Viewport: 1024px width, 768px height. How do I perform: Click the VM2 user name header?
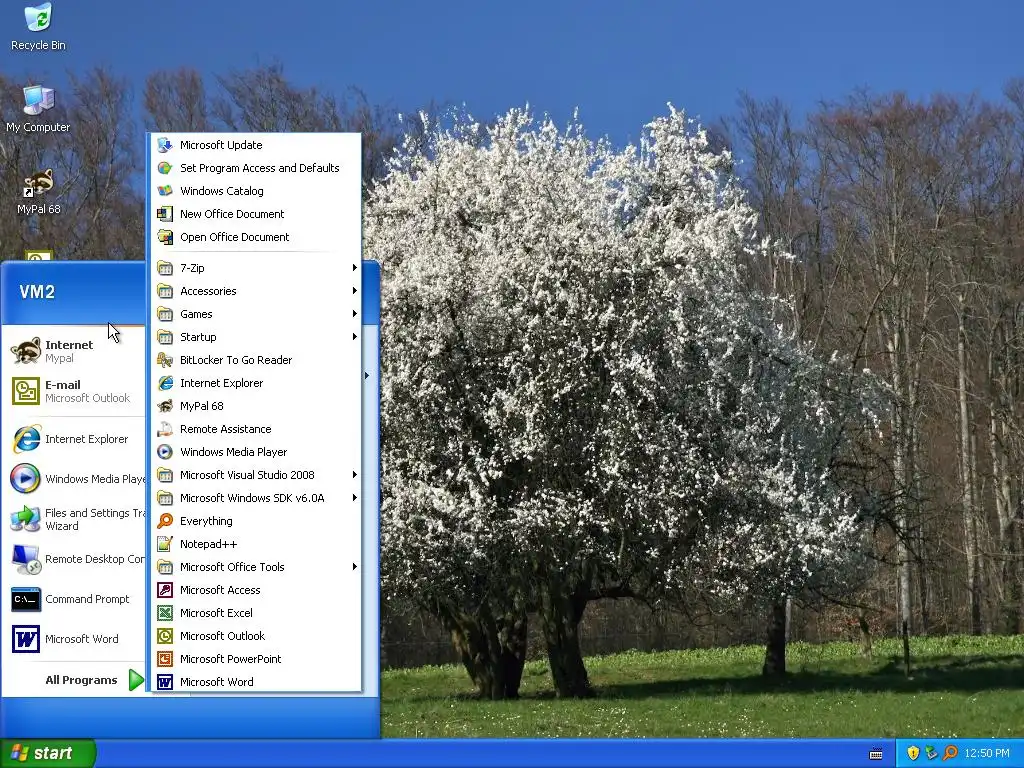(x=37, y=292)
